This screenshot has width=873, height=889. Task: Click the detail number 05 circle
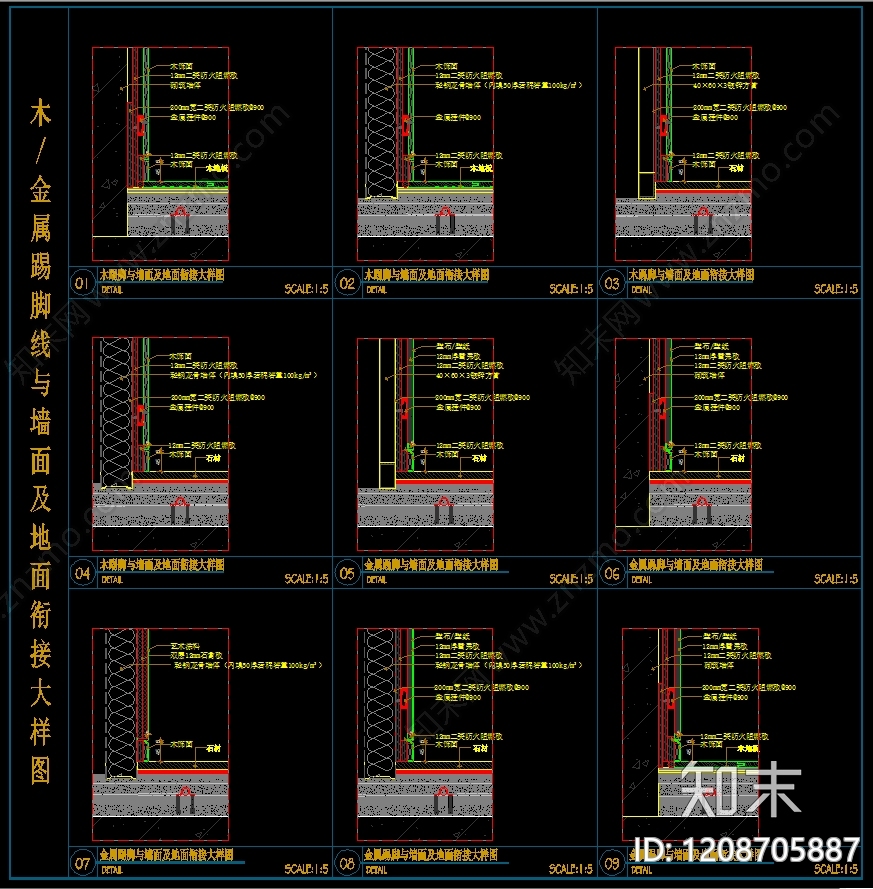coord(347,573)
